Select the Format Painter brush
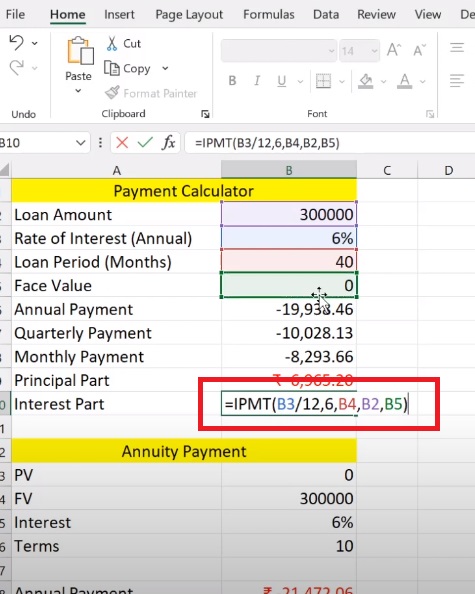This screenshot has width=475, height=594. pos(151,93)
